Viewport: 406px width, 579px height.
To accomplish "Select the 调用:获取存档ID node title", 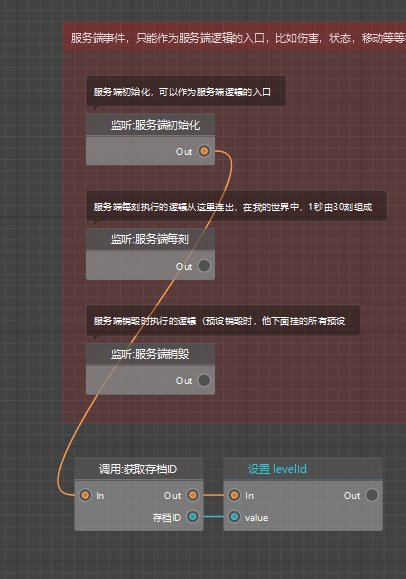I will 139,469.
